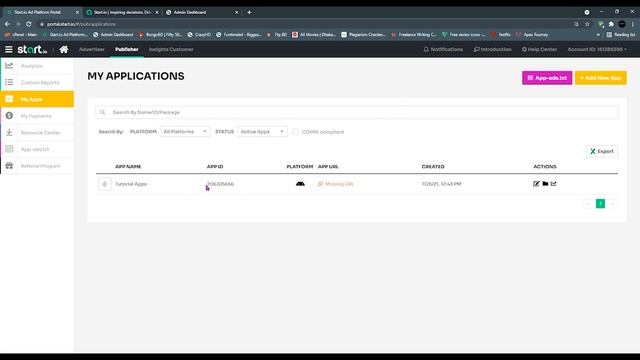Click the Tutorial Apps app name

click(x=131, y=184)
